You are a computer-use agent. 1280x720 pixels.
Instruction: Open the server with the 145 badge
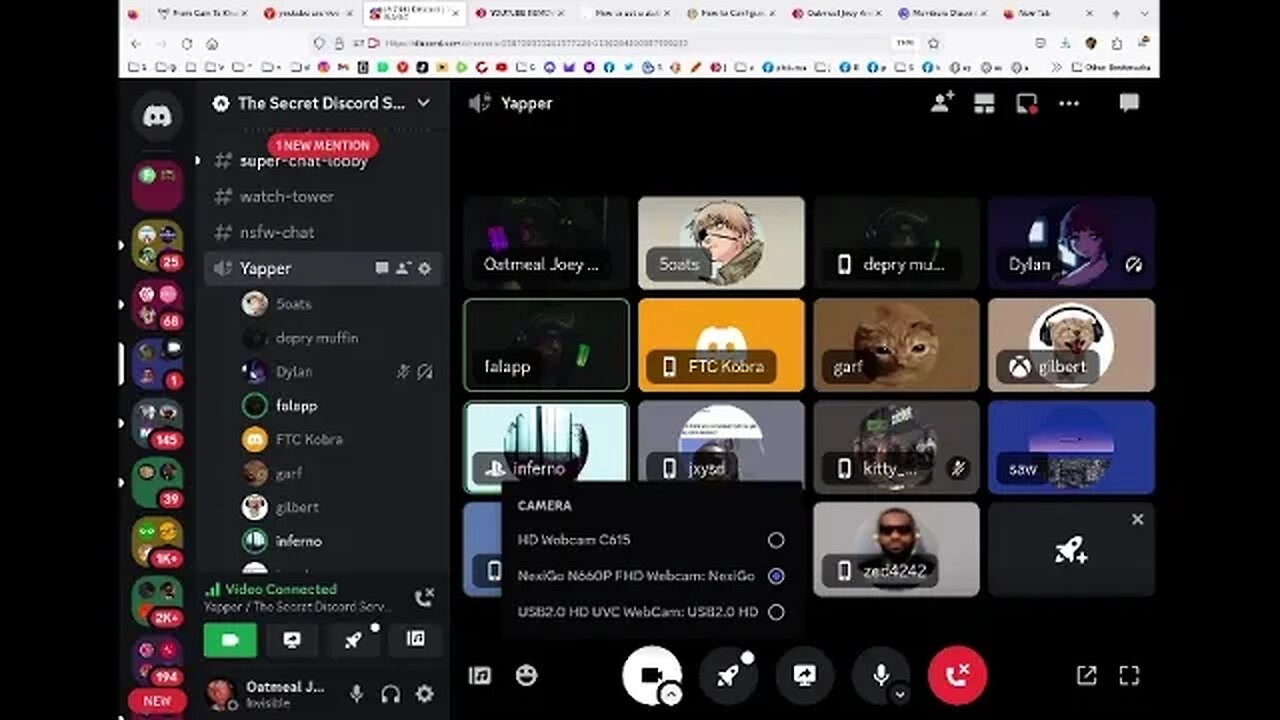[x=157, y=422]
